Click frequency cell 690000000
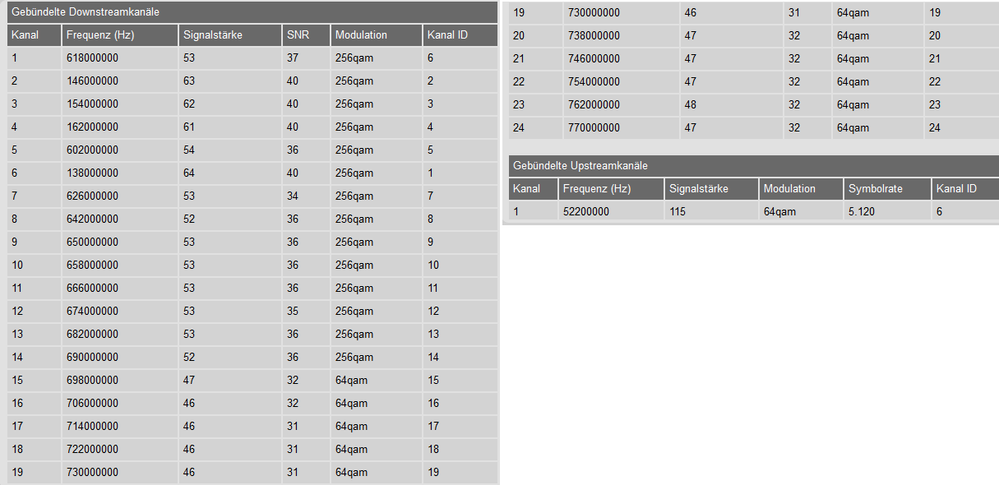The width and height of the screenshot is (999, 485). point(92,357)
